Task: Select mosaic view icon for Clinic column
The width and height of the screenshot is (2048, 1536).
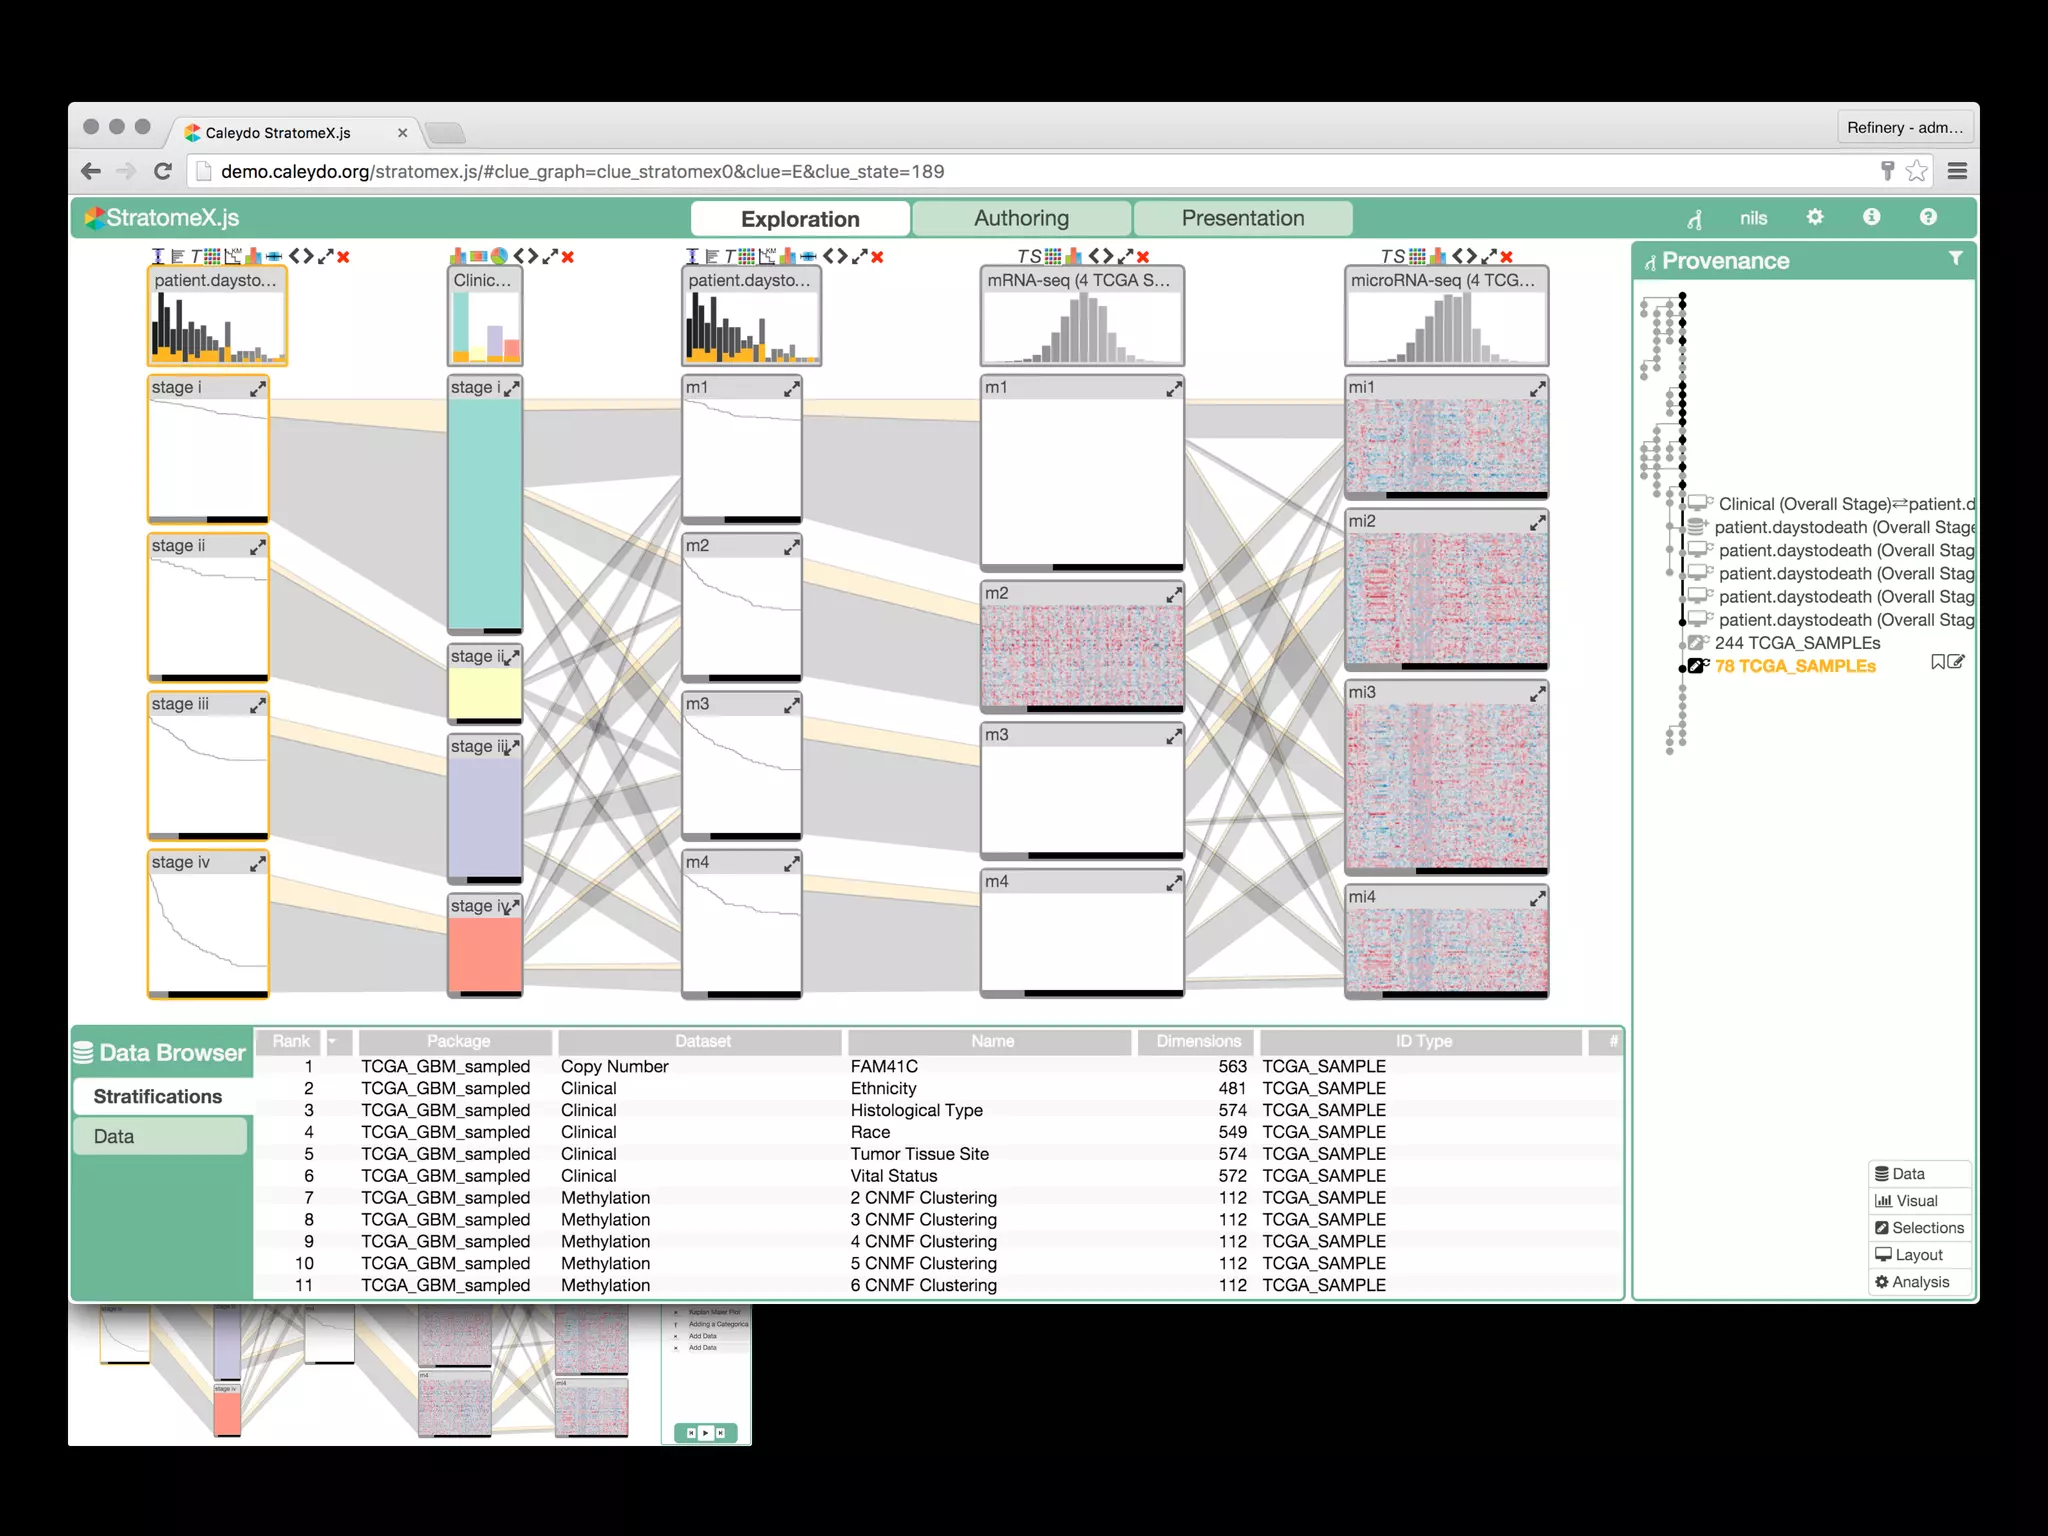Action: [478, 256]
